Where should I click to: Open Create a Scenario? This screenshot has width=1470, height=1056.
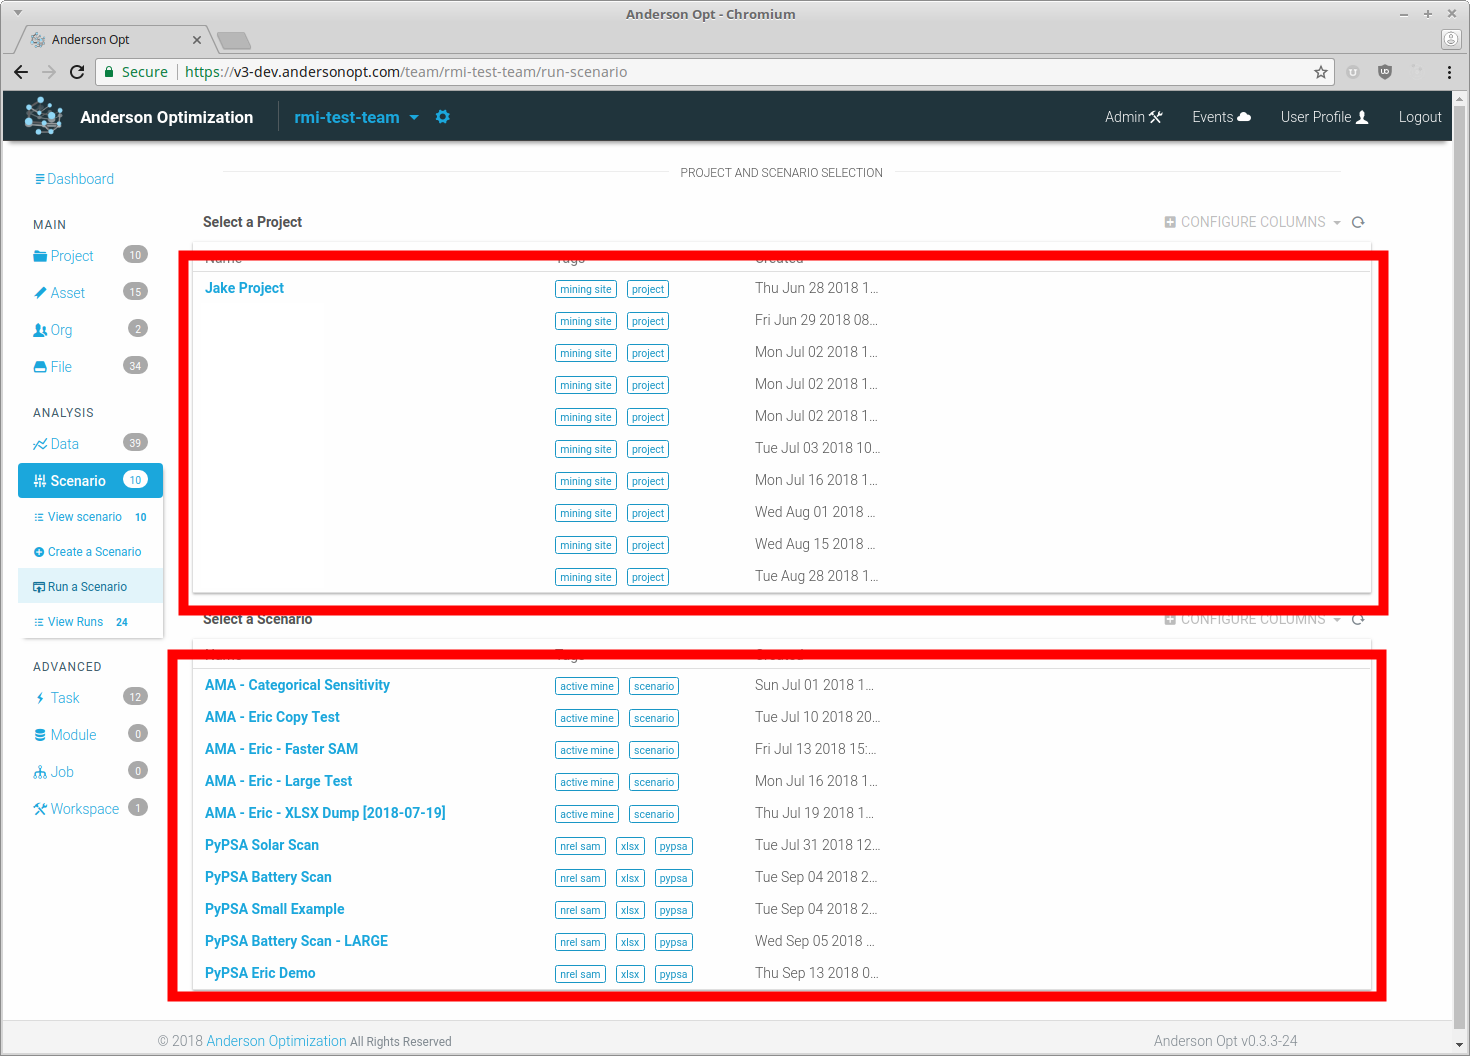[90, 552]
